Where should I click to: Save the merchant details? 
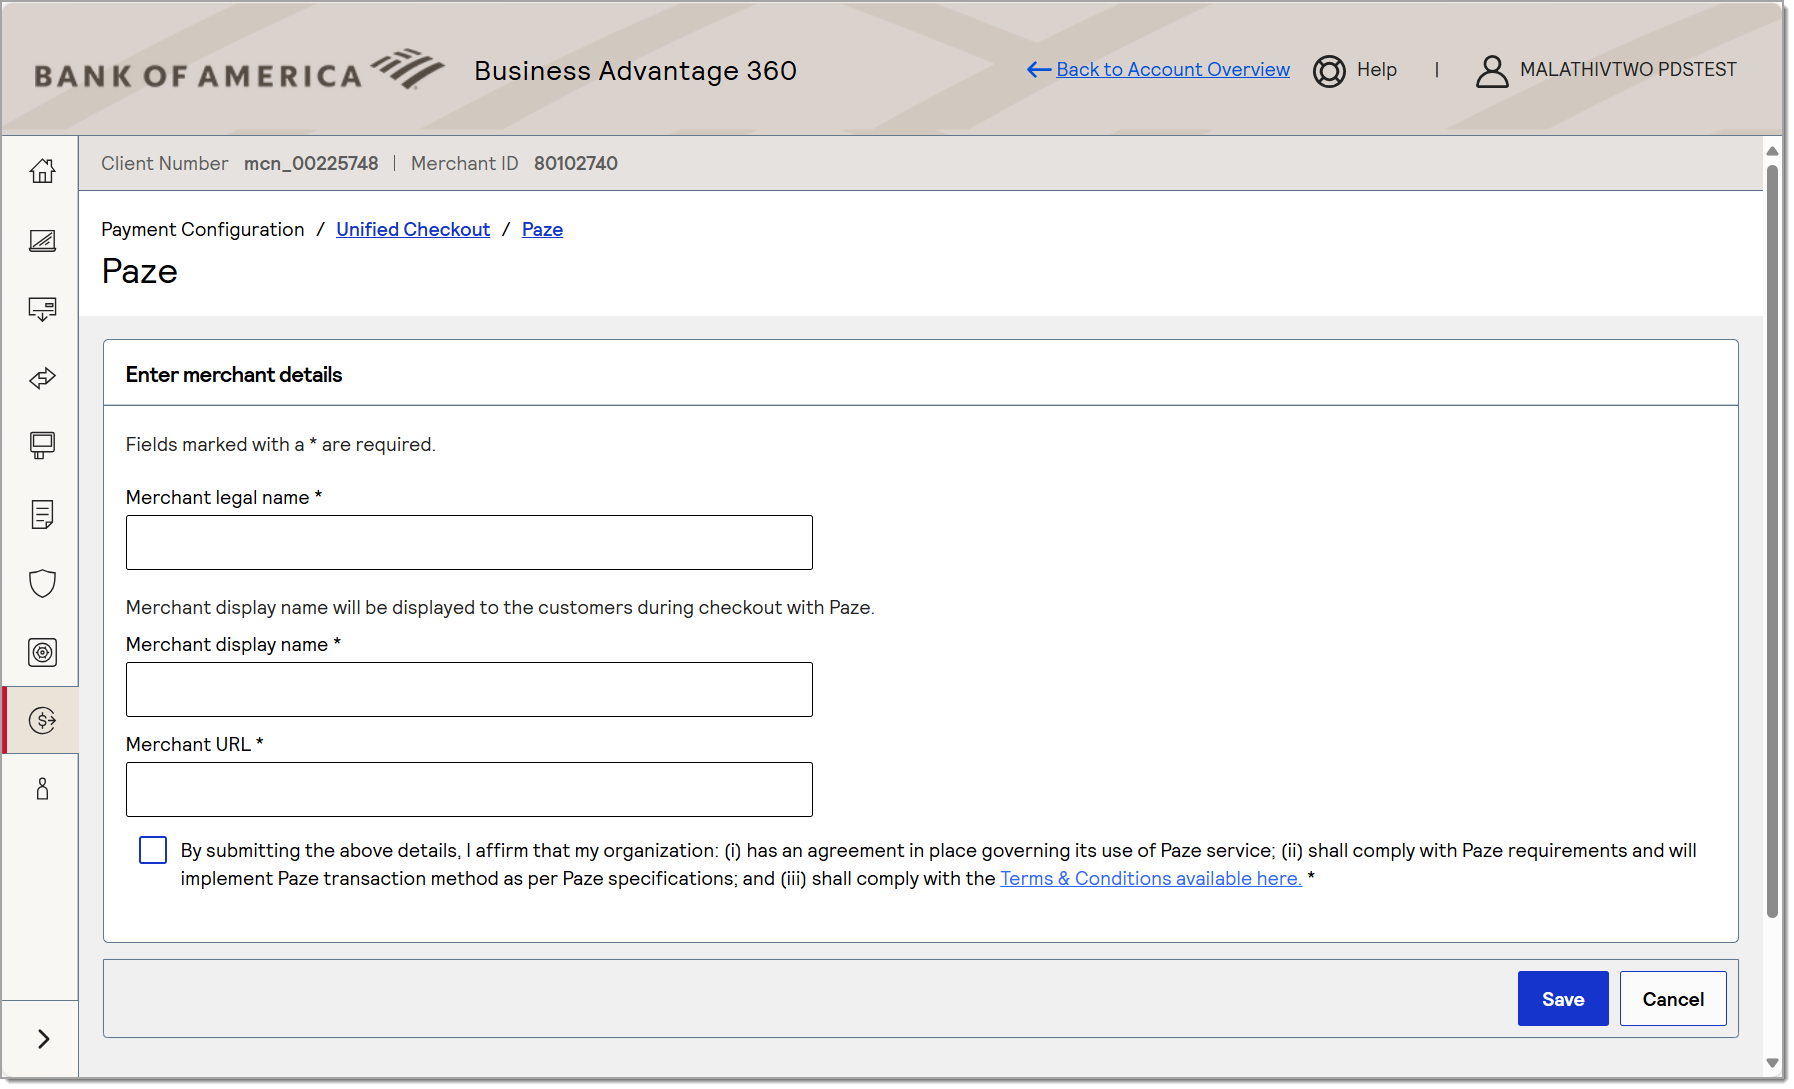[1563, 998]
